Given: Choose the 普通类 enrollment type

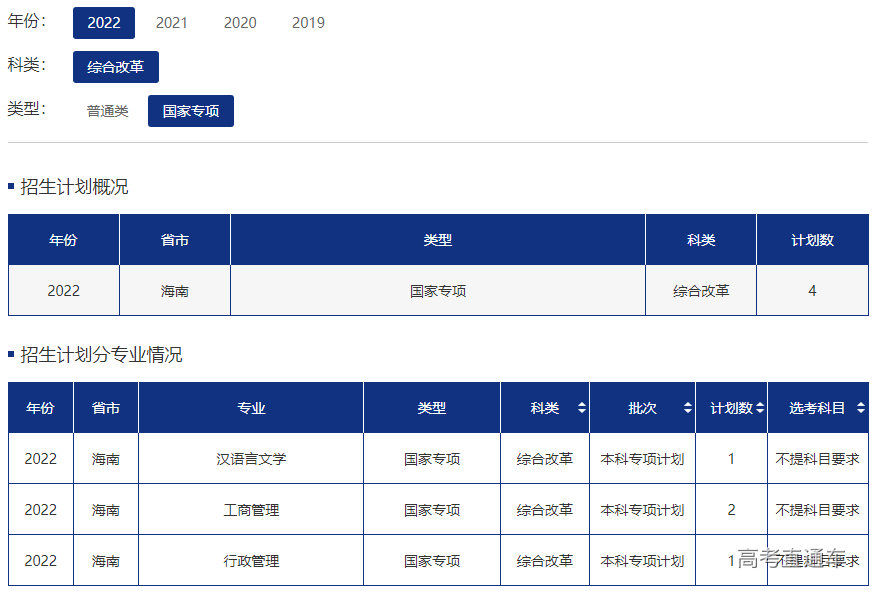Looking at the screenshot, I should tap(107, 111).
